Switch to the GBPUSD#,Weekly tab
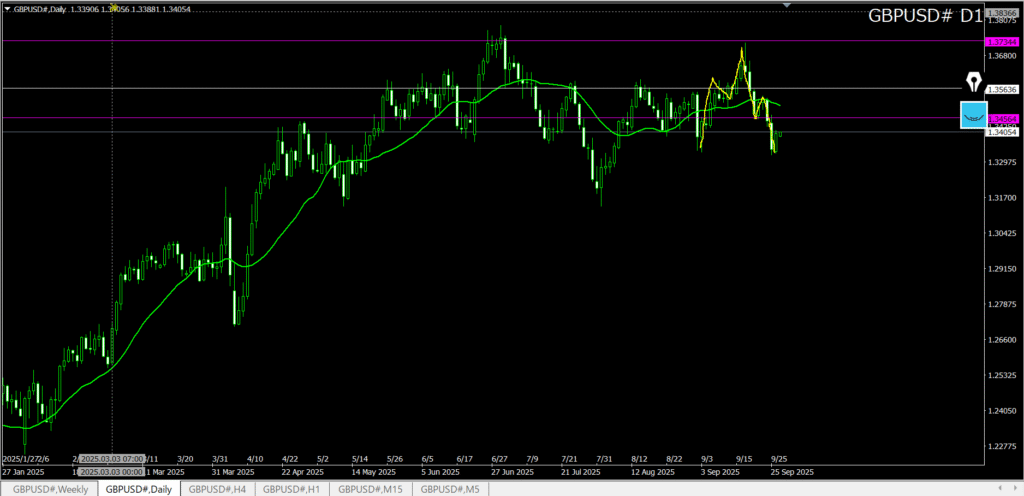This screenshot has width=1024, height=496. coord(50,489)
